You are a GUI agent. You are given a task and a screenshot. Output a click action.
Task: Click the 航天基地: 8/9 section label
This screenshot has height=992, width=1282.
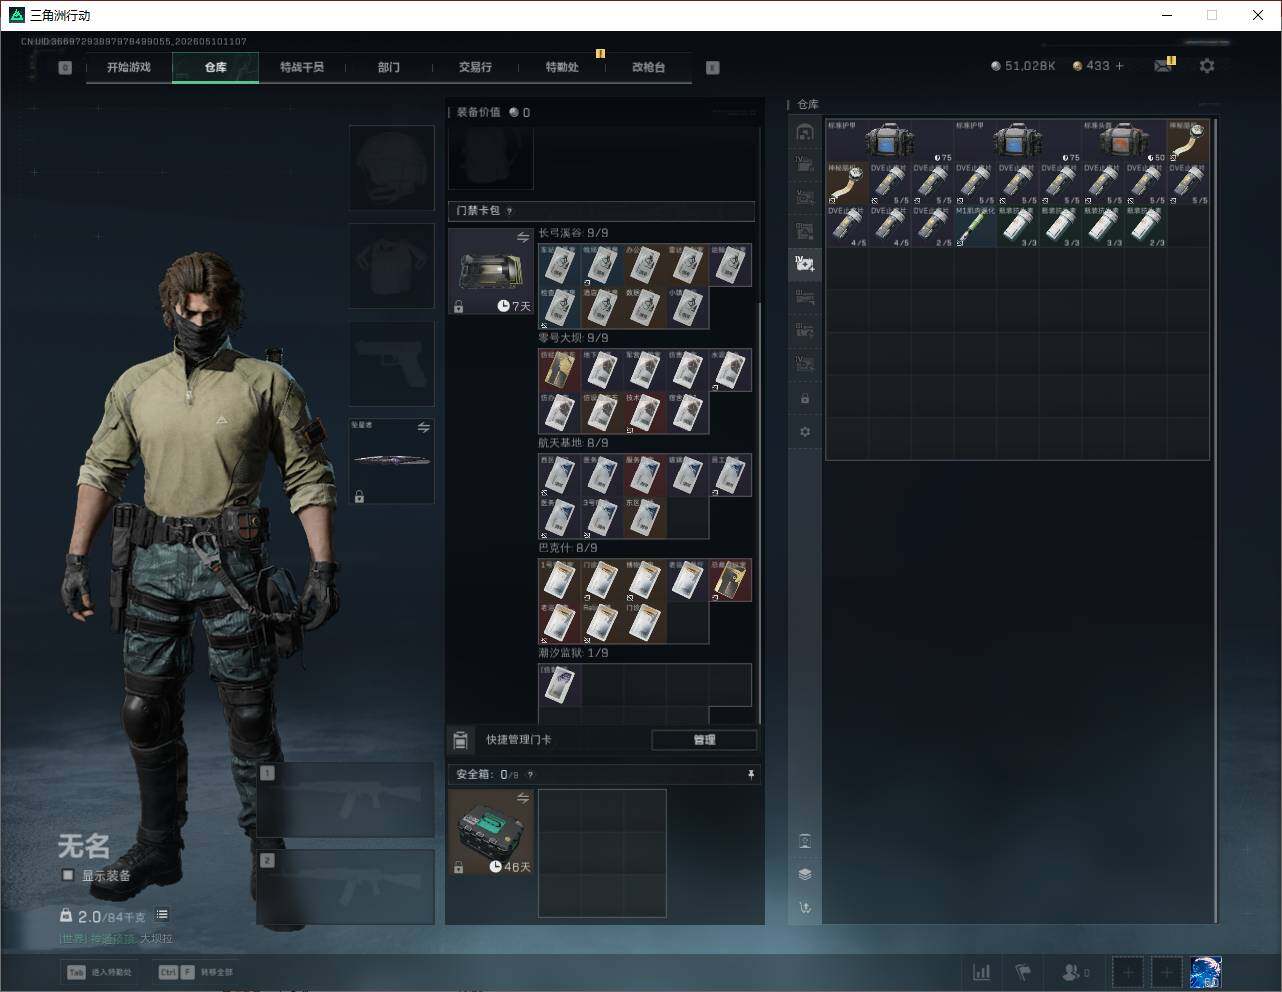(573, 443)
